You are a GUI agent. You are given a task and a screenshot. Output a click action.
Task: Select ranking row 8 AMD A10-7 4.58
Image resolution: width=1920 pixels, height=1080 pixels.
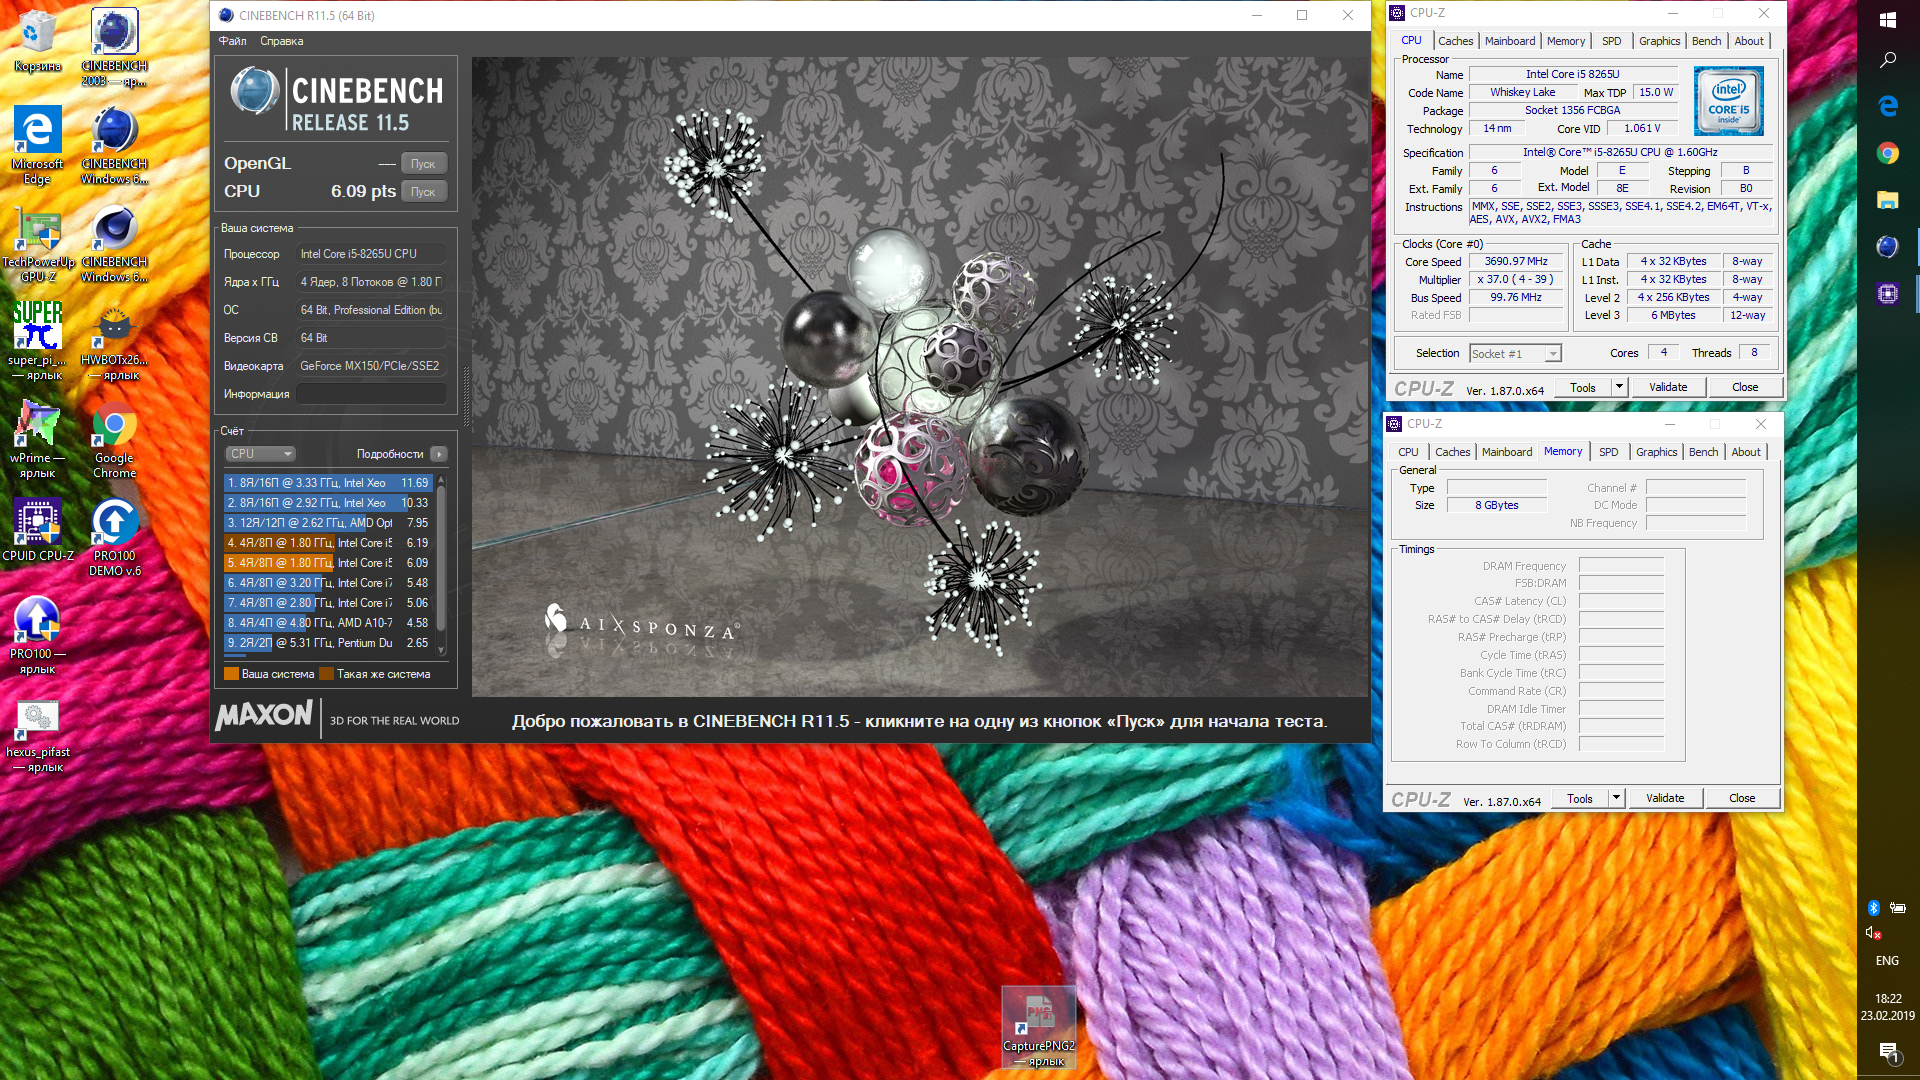[x=328, y=623]
